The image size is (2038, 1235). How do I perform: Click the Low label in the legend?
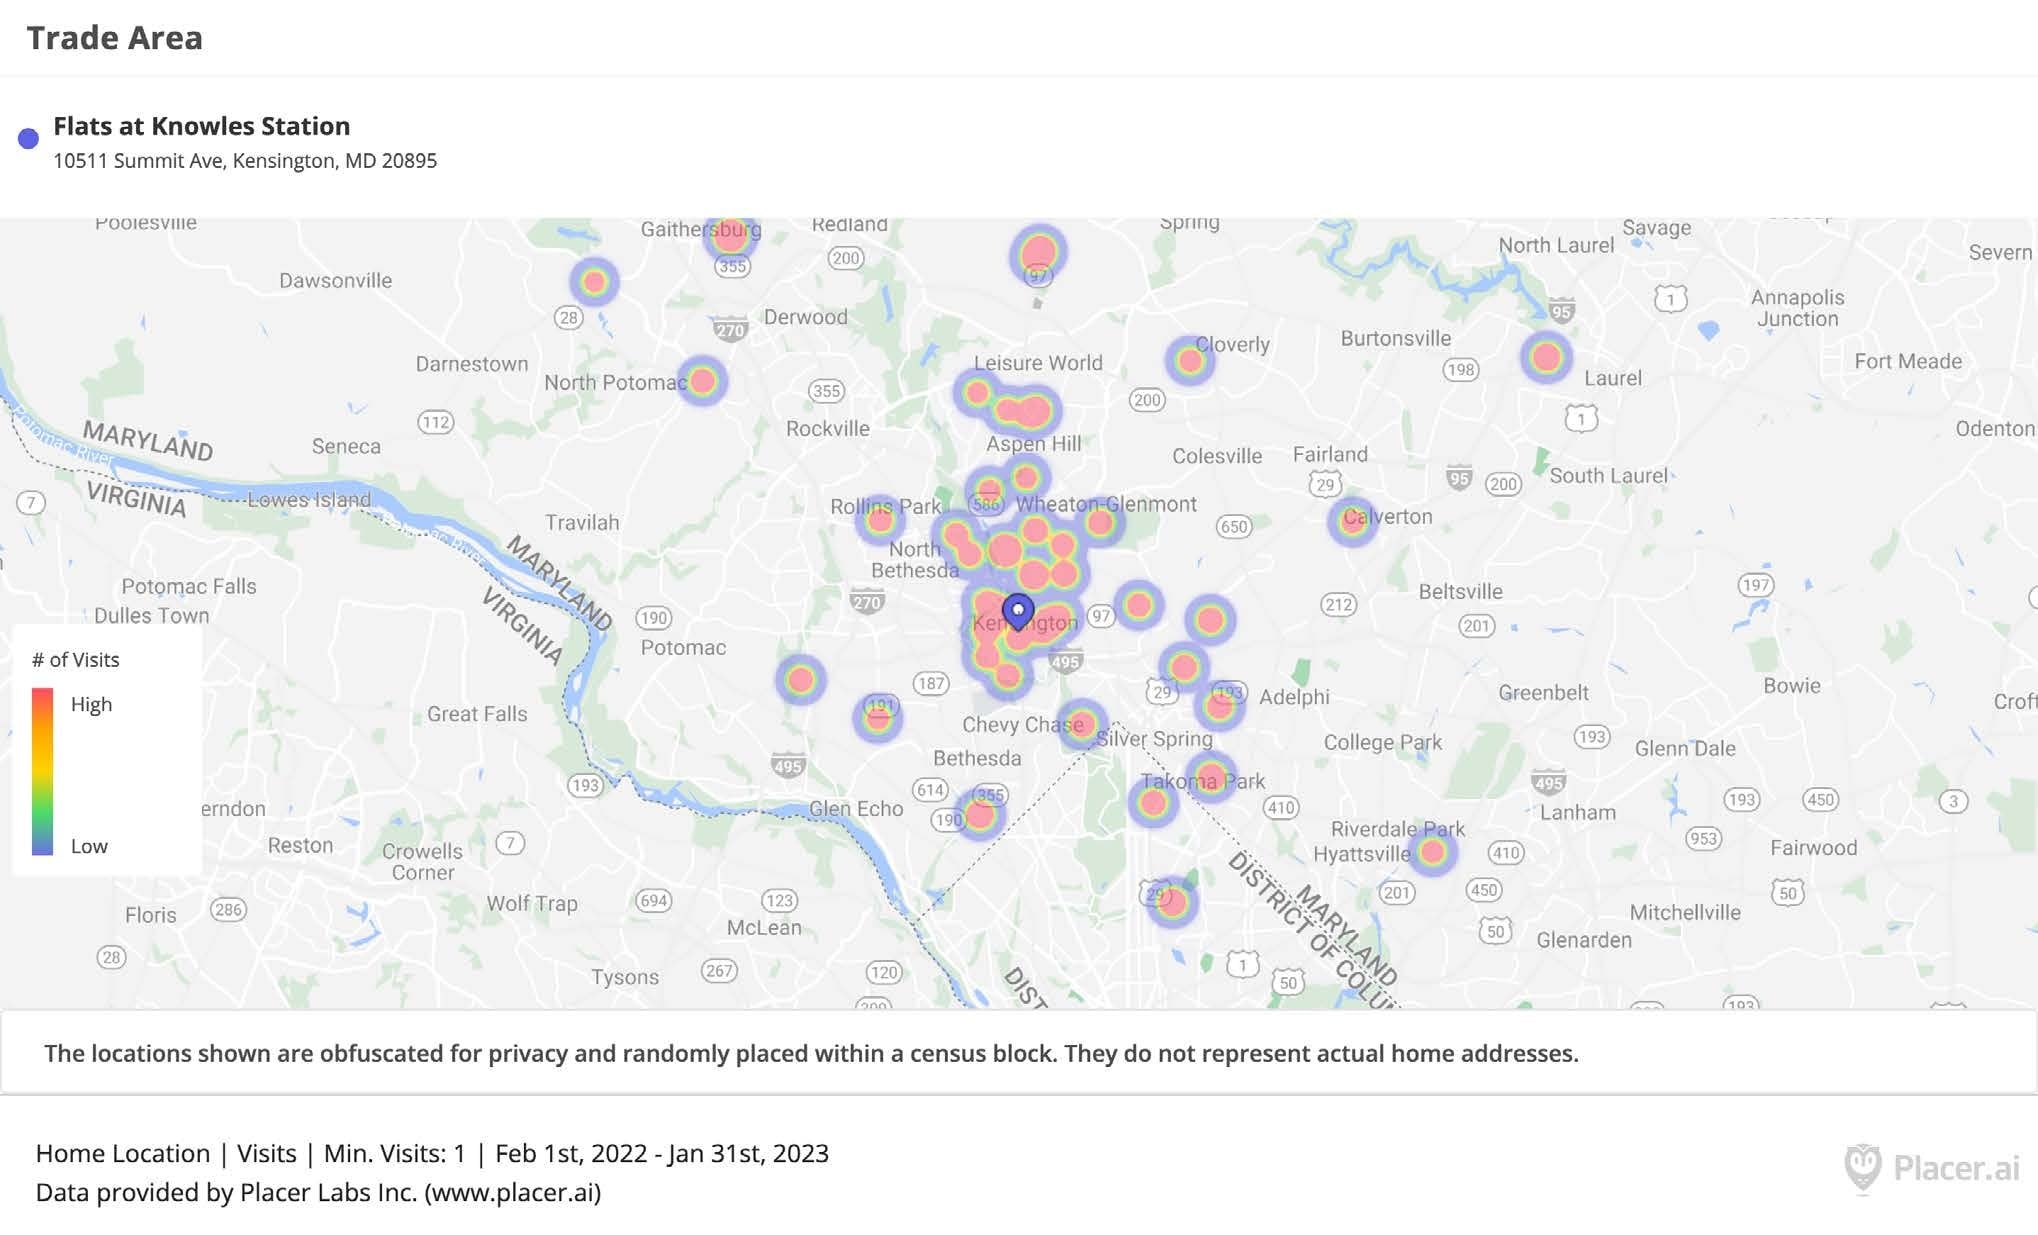[x=89, y=846]
